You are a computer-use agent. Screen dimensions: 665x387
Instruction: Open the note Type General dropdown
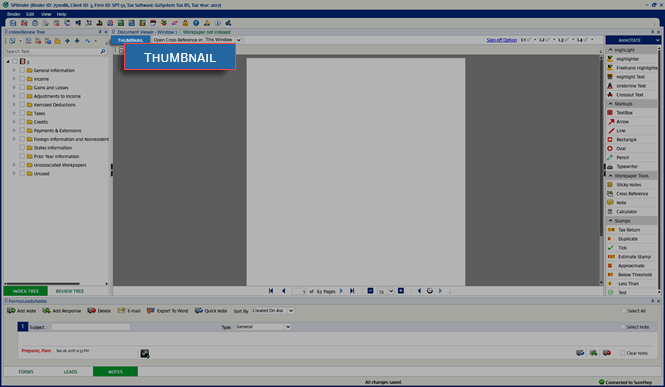pyautogui.click(x=288, y=327)
